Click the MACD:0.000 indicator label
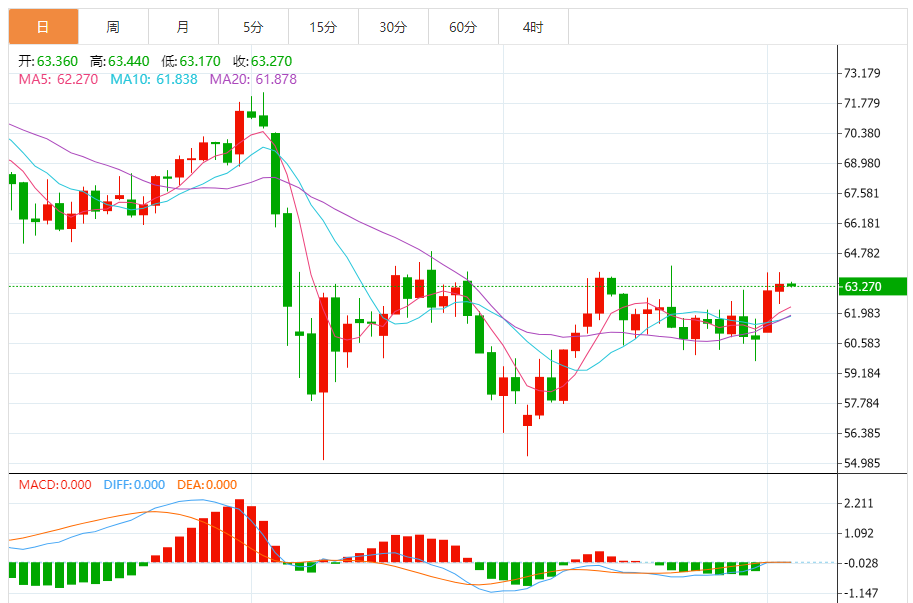This screenshot has width=913, height=603. point(55,485)
